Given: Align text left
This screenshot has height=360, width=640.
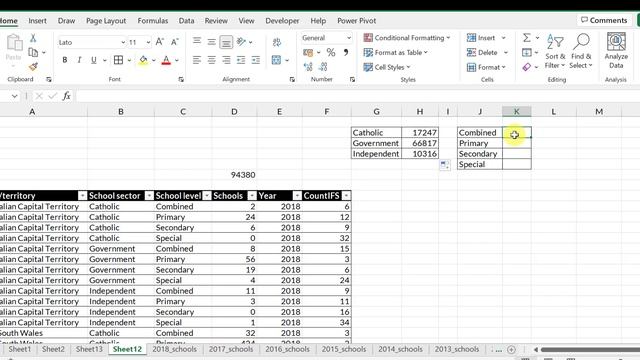Looking at the screenshot, I should (197, 60).
